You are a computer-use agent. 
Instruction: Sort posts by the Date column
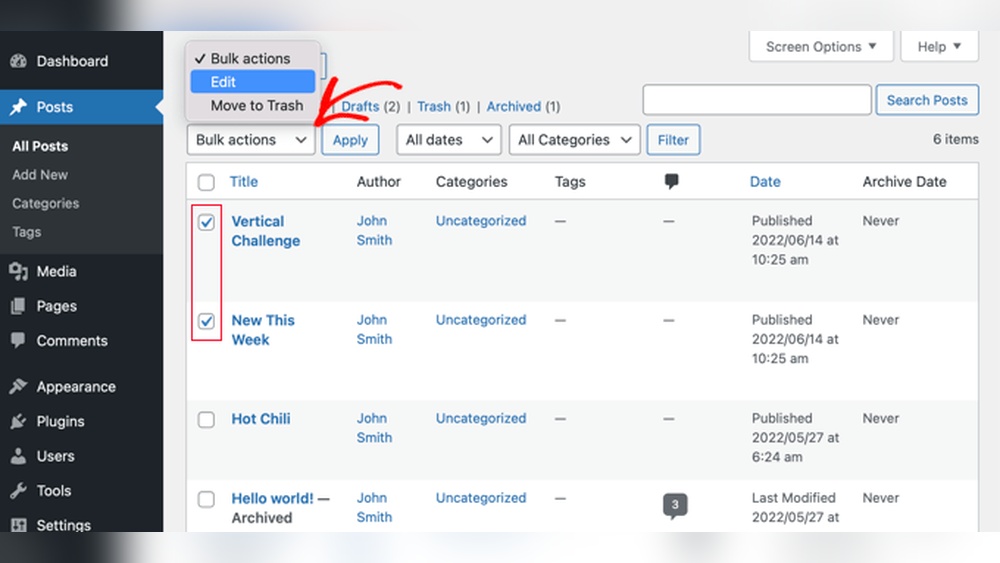click(765, 182)
